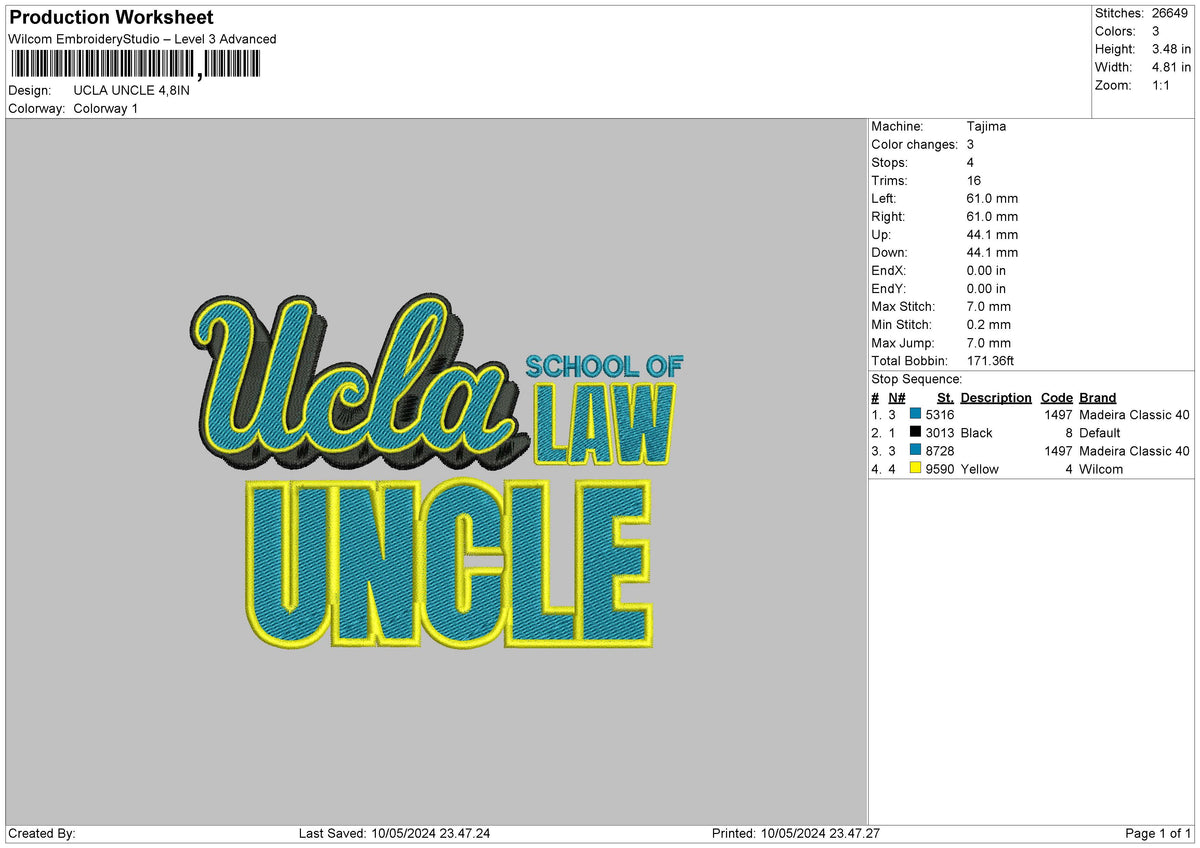Click the Created By footer label
The image size is (1200, 848).
tap(41, 833)
